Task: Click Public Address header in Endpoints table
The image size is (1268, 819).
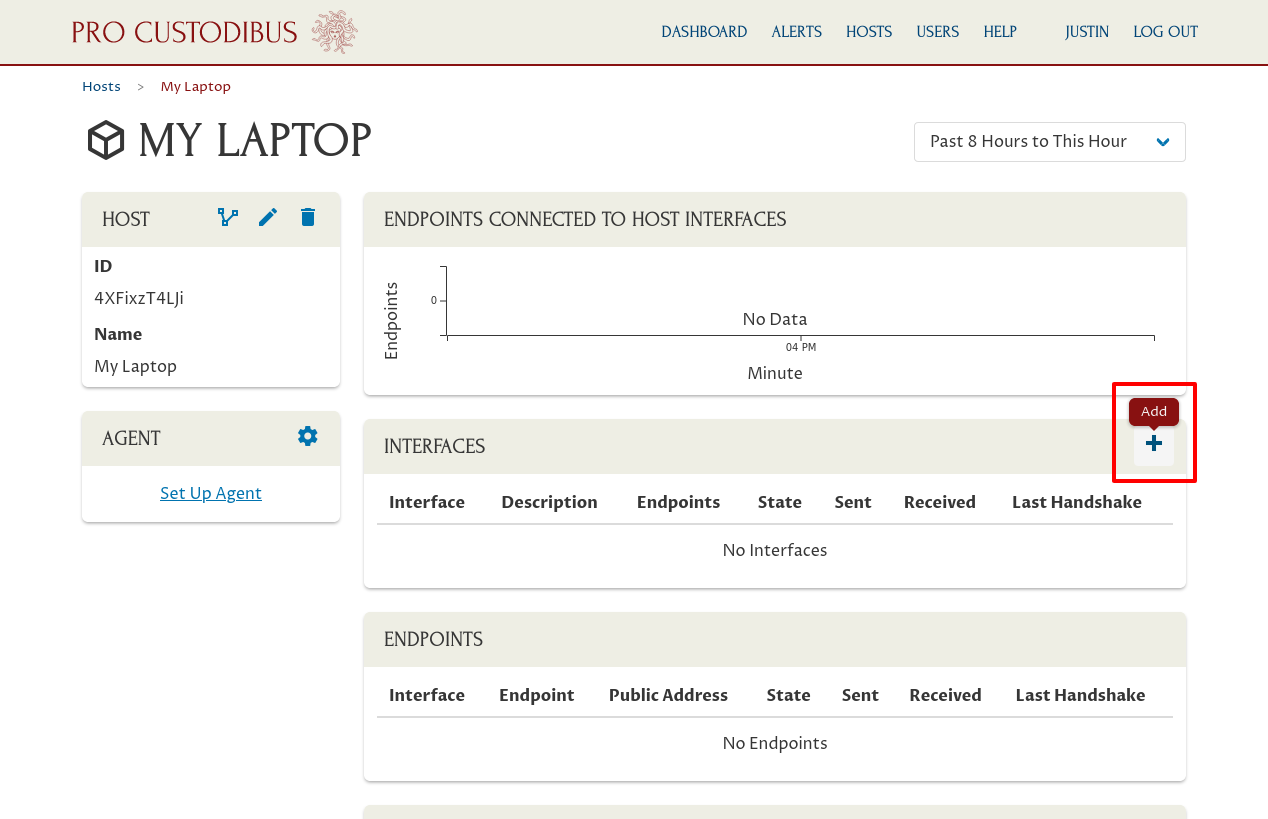Action: pos(668,695)
